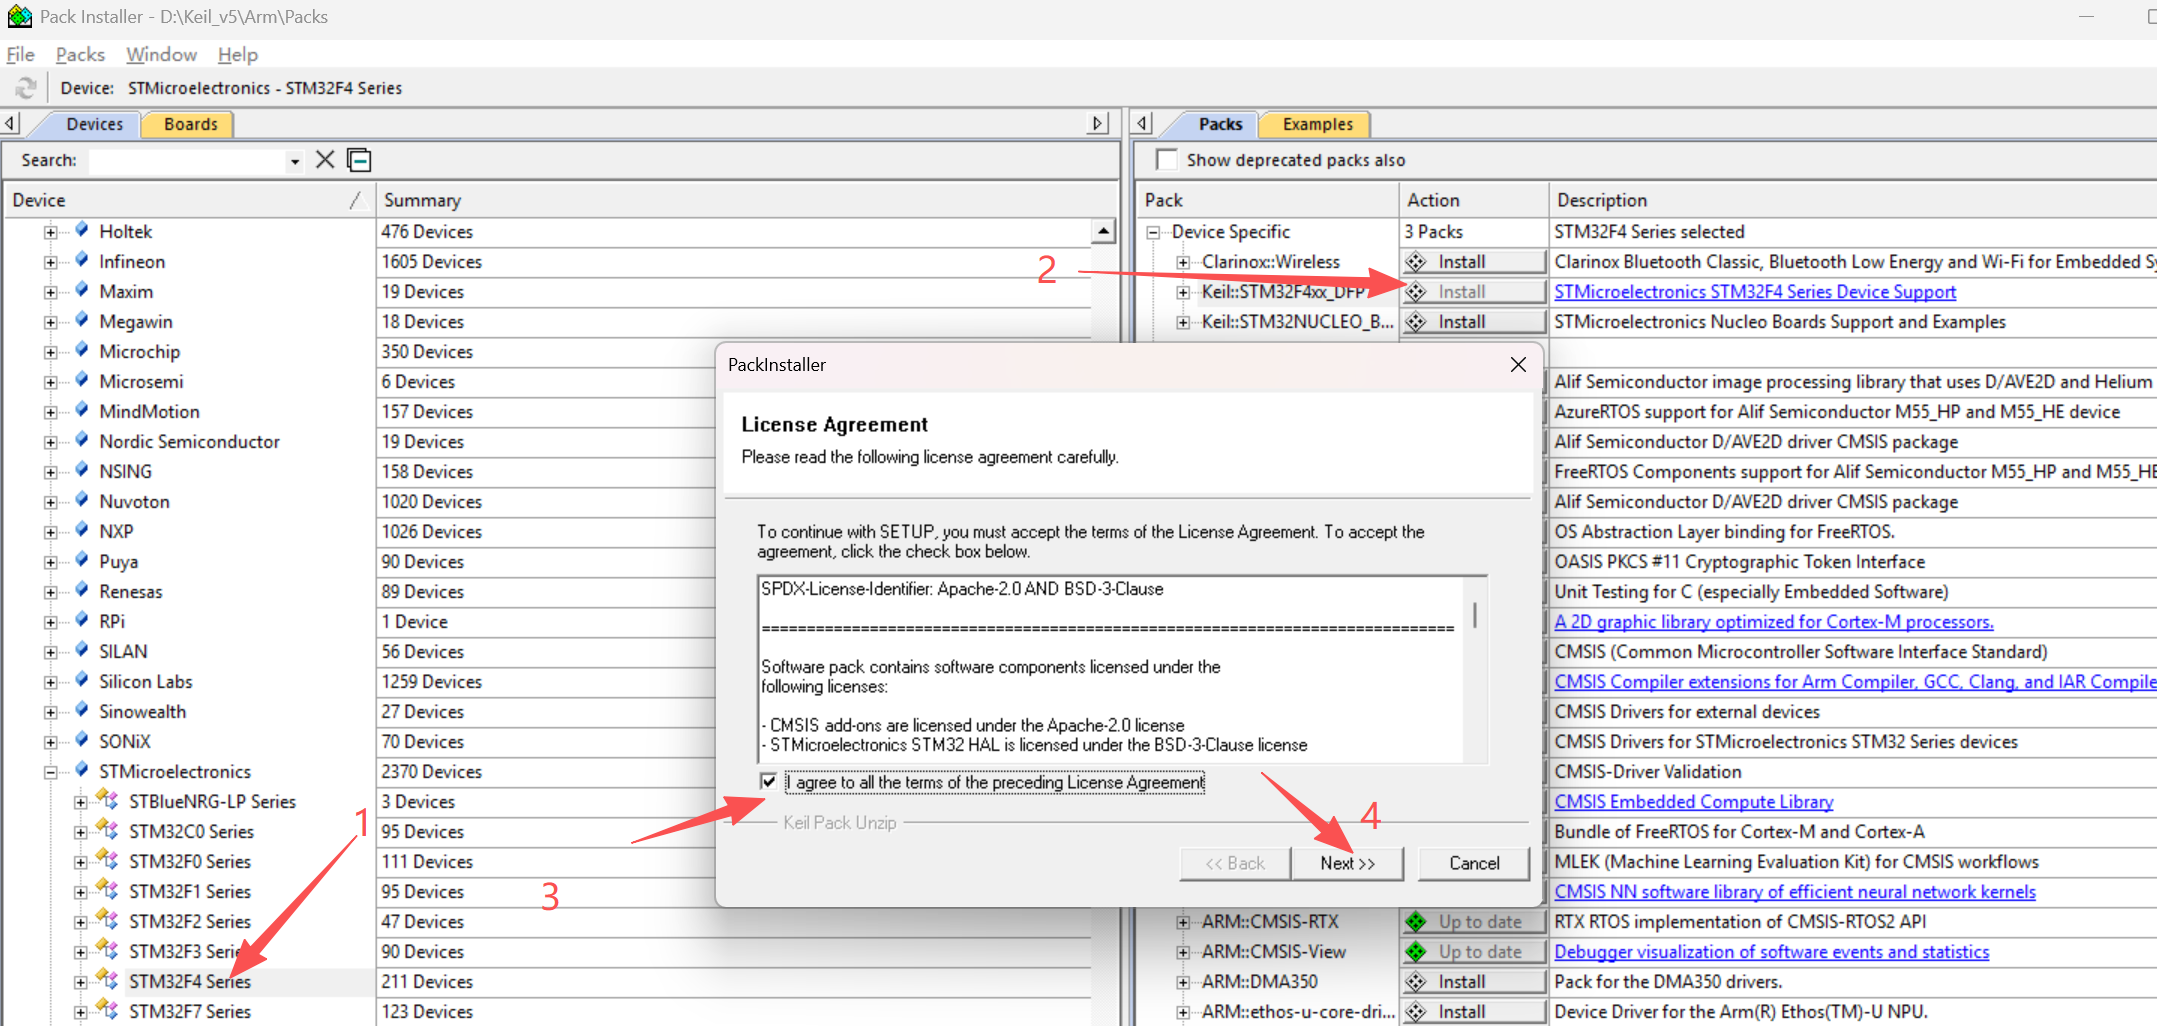Screen dimensions: 2157x1026
Task: Click the left-panel scroll-left arrow icon
Action: click(10, 123)
